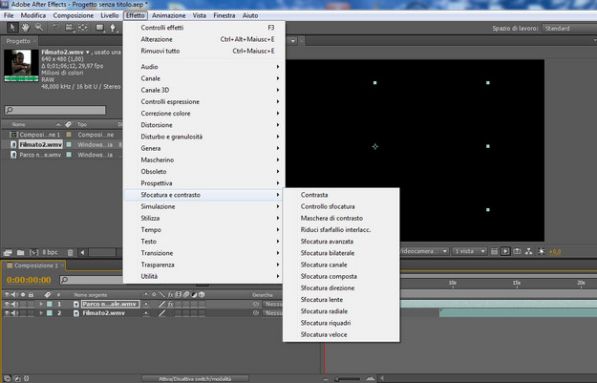Click the Project panel search field

(x=55, y=110)
